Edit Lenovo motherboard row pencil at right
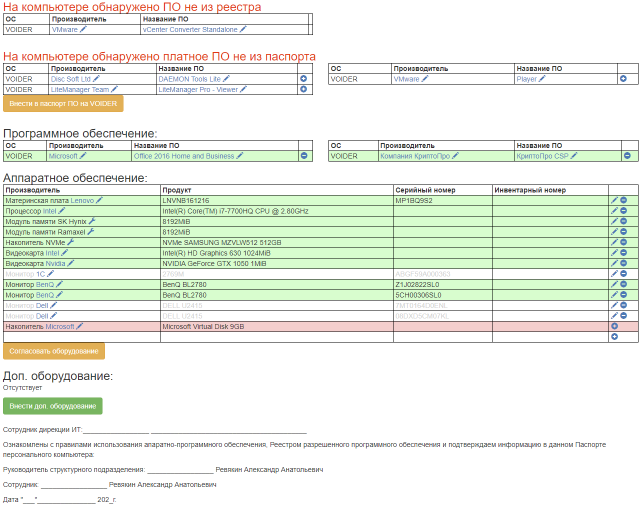 pos(615,200)
